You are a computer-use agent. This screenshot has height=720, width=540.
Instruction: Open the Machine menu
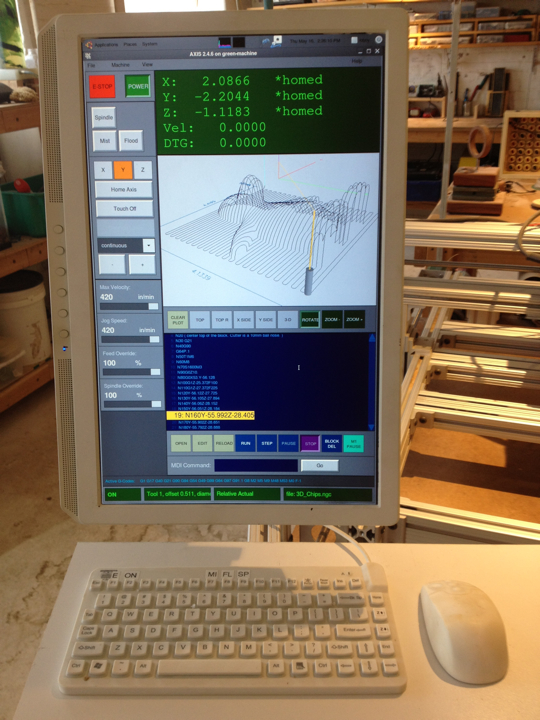(120, 65)
